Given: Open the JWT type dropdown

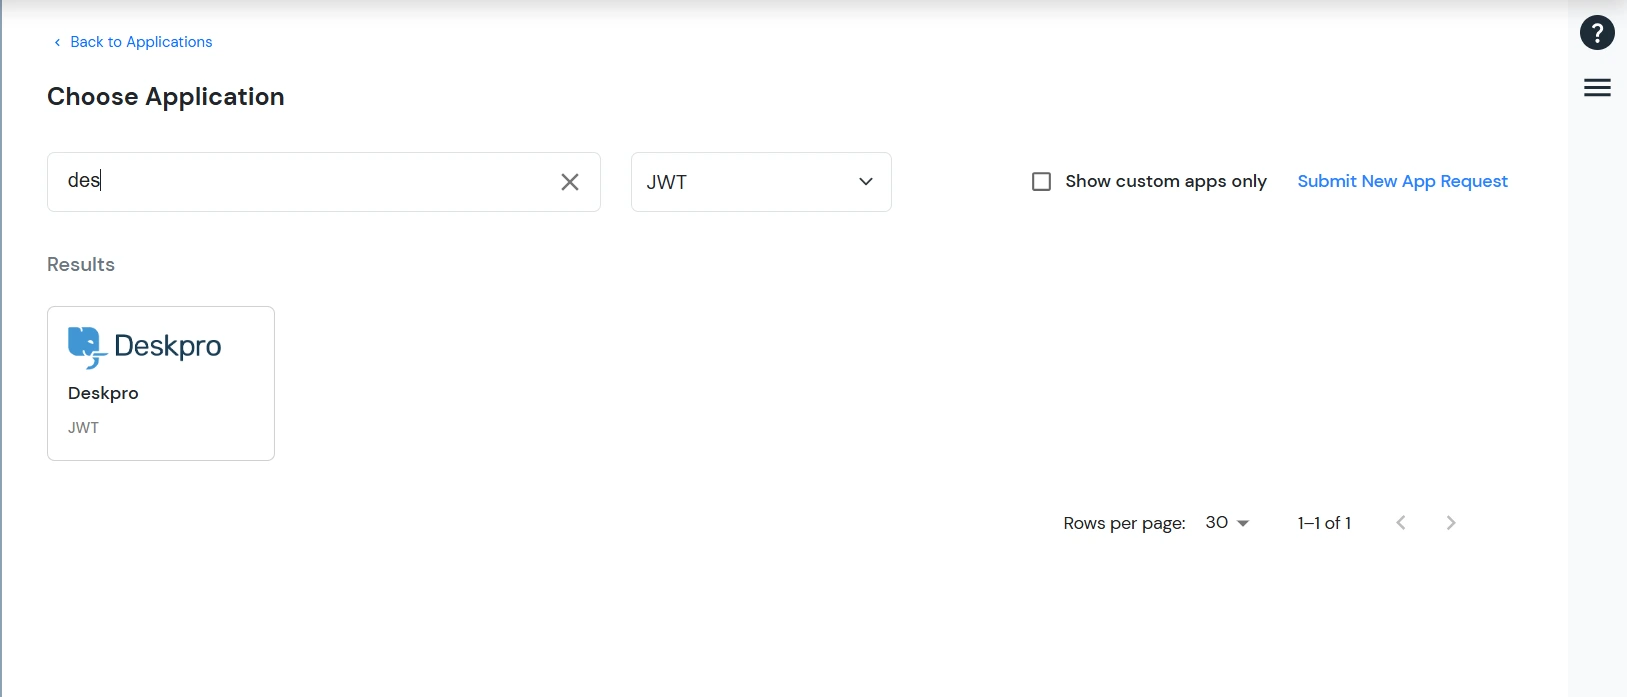Looking at the screenshot, I should (x=761, y=182).
